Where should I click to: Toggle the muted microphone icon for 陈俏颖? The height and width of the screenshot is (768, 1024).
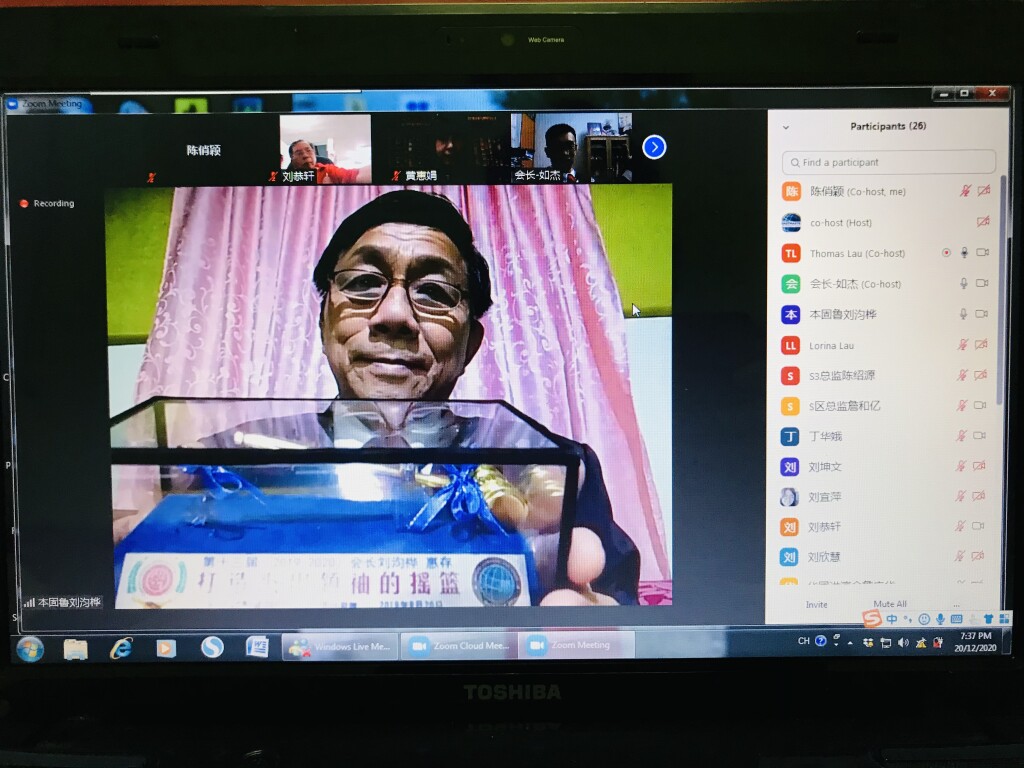click(x=965, y=191)
